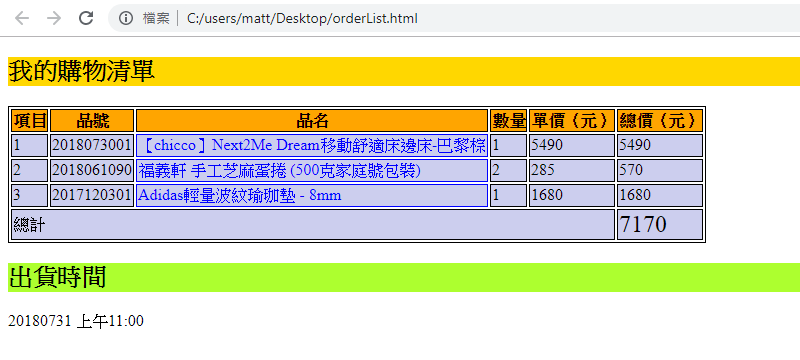
Task: Click the browser forward arrow
Action: coord(54,18)
